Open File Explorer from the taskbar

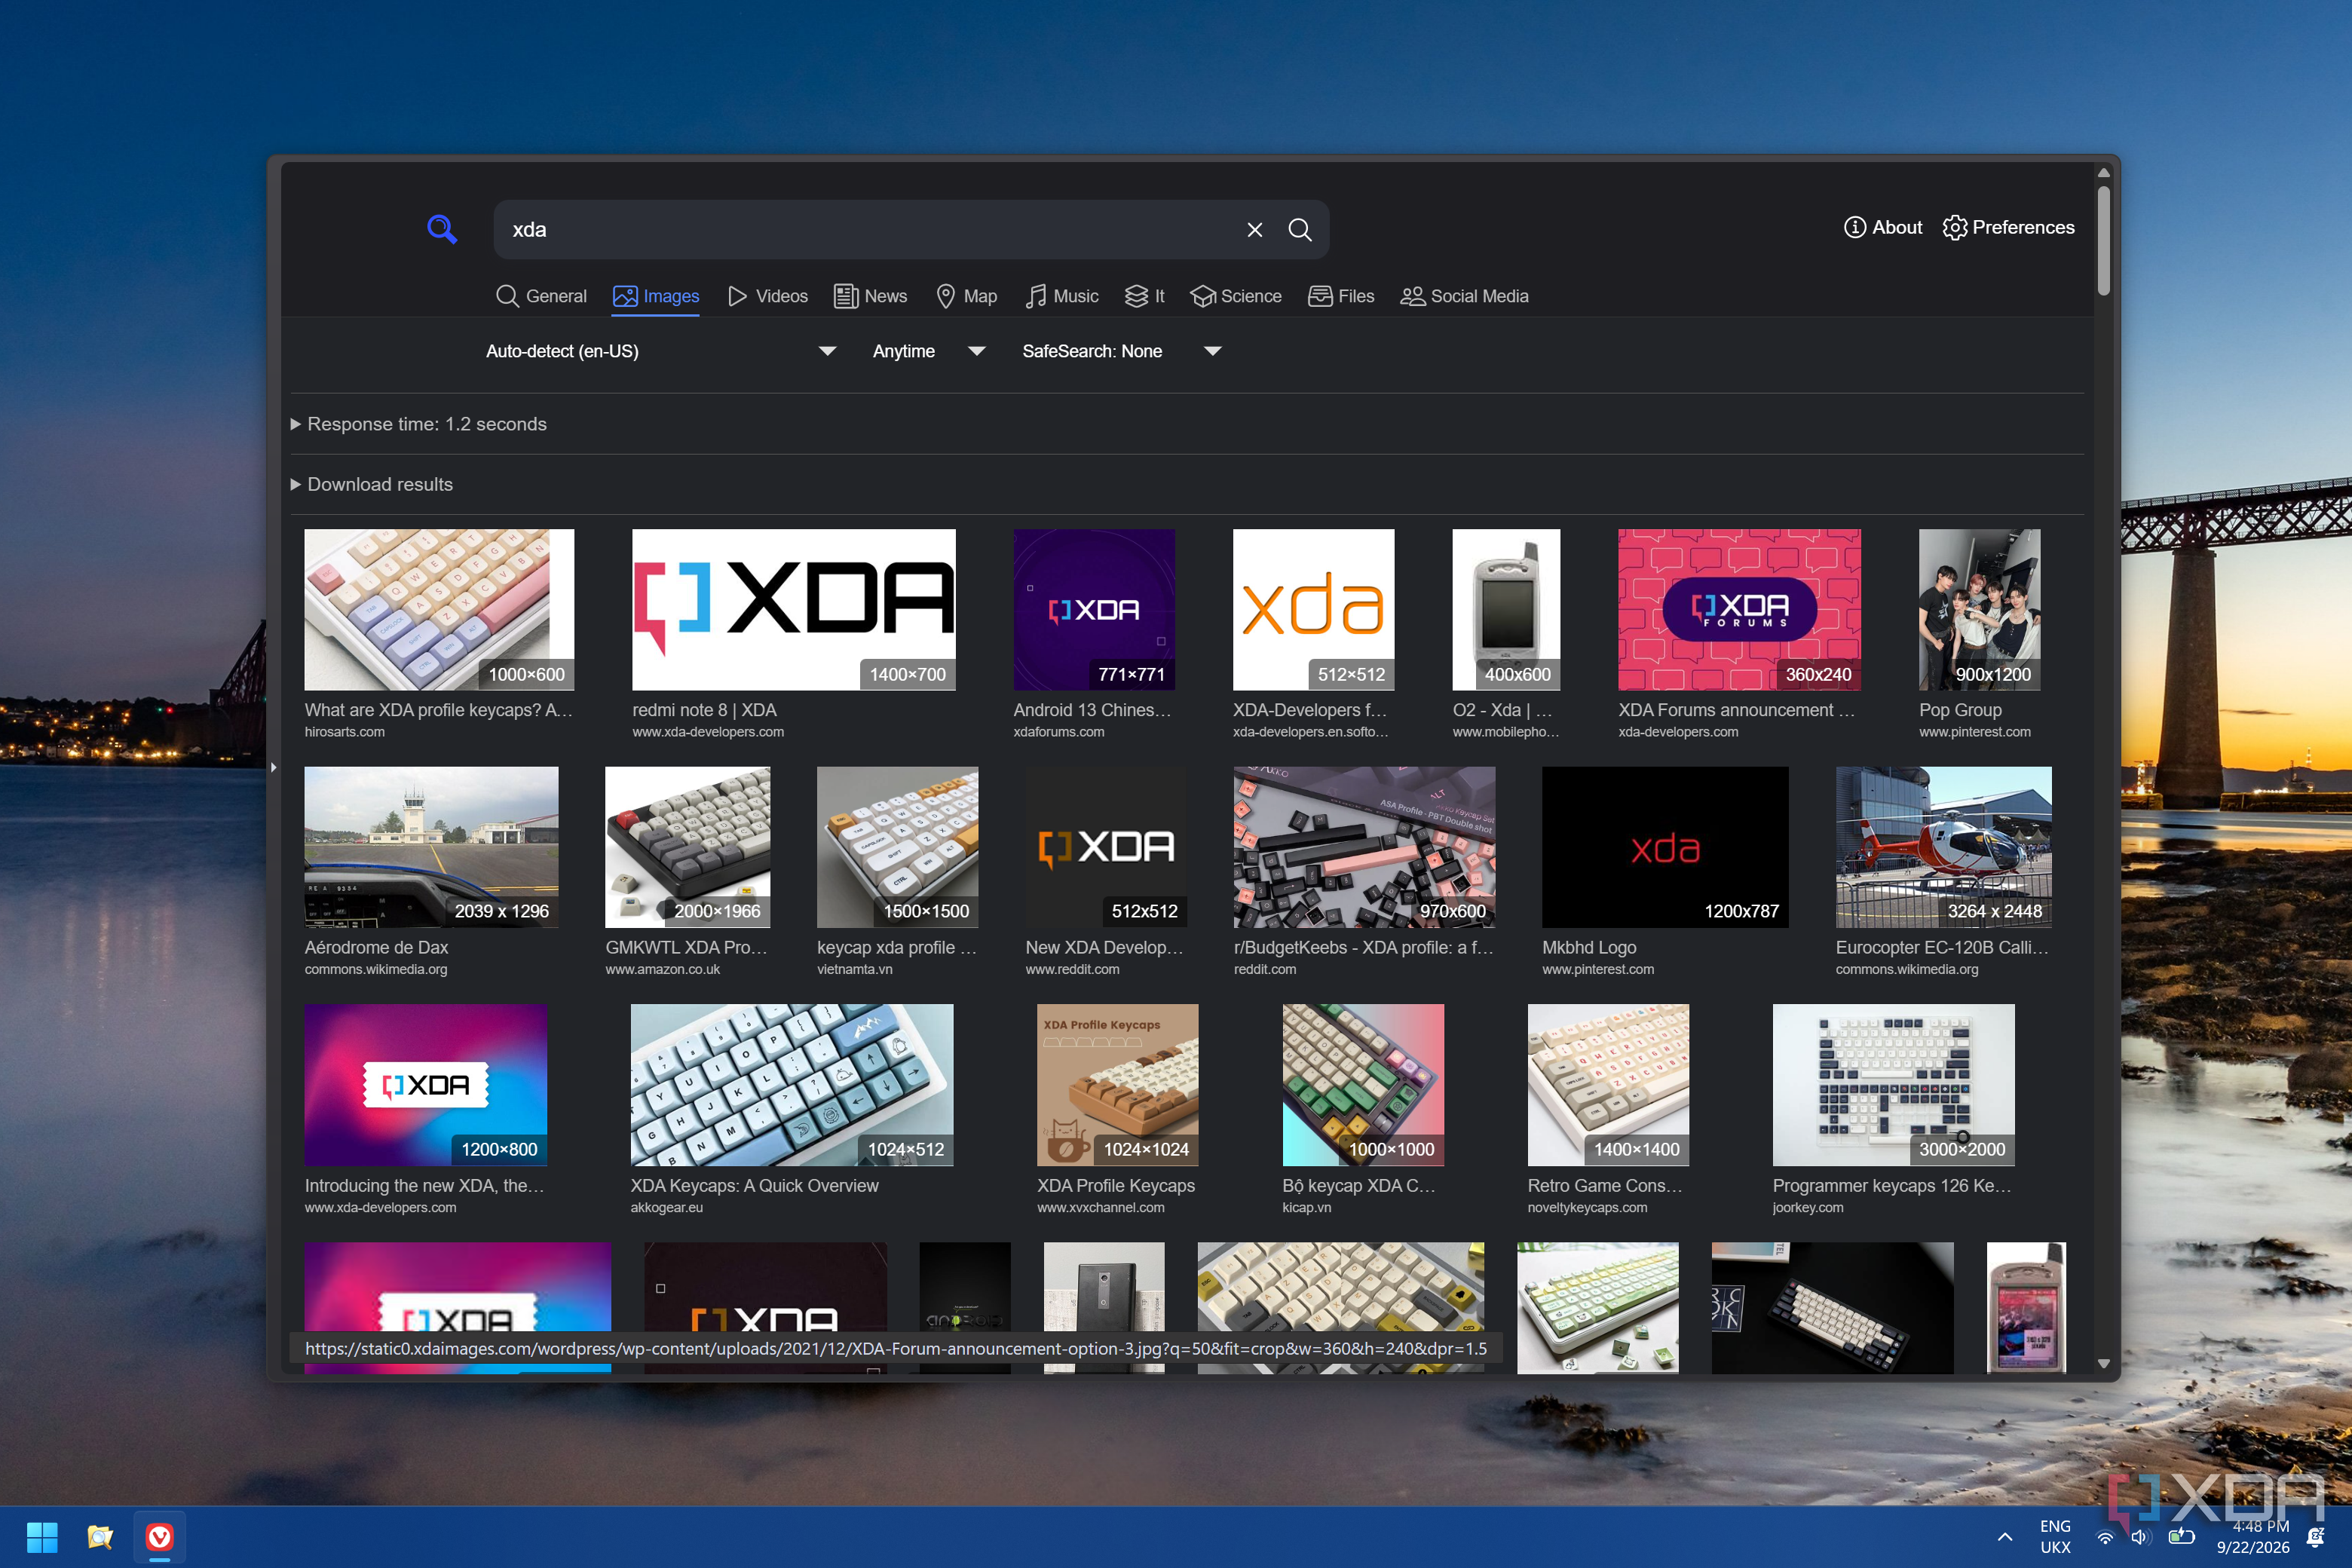coord(100,1537)
